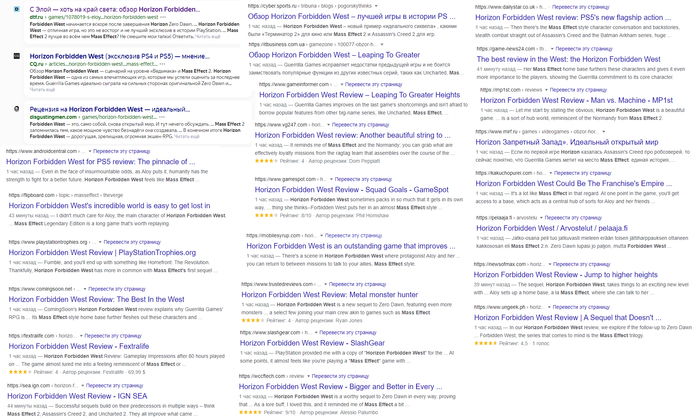Open 'The pinnacle of' androidcentral review link
The image size is (700, 420).
tap(100, 162)
